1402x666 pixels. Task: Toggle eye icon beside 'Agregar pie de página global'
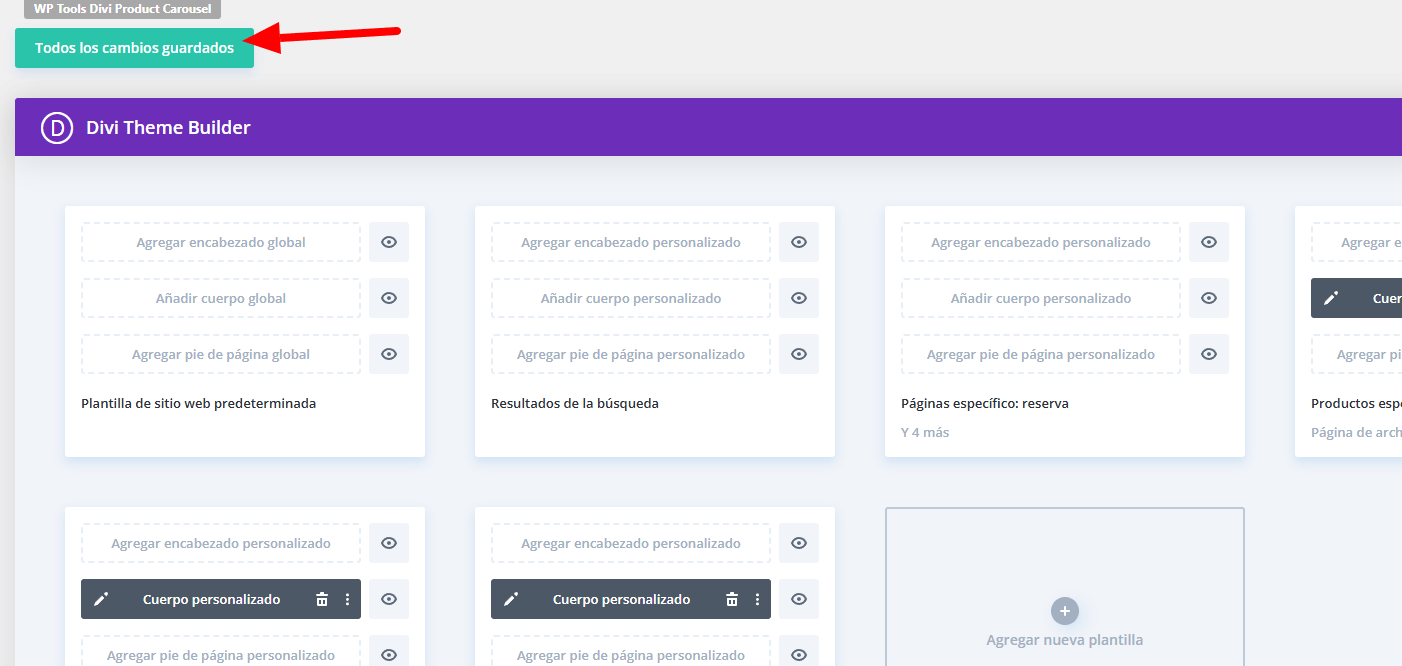tap(389, 354)
